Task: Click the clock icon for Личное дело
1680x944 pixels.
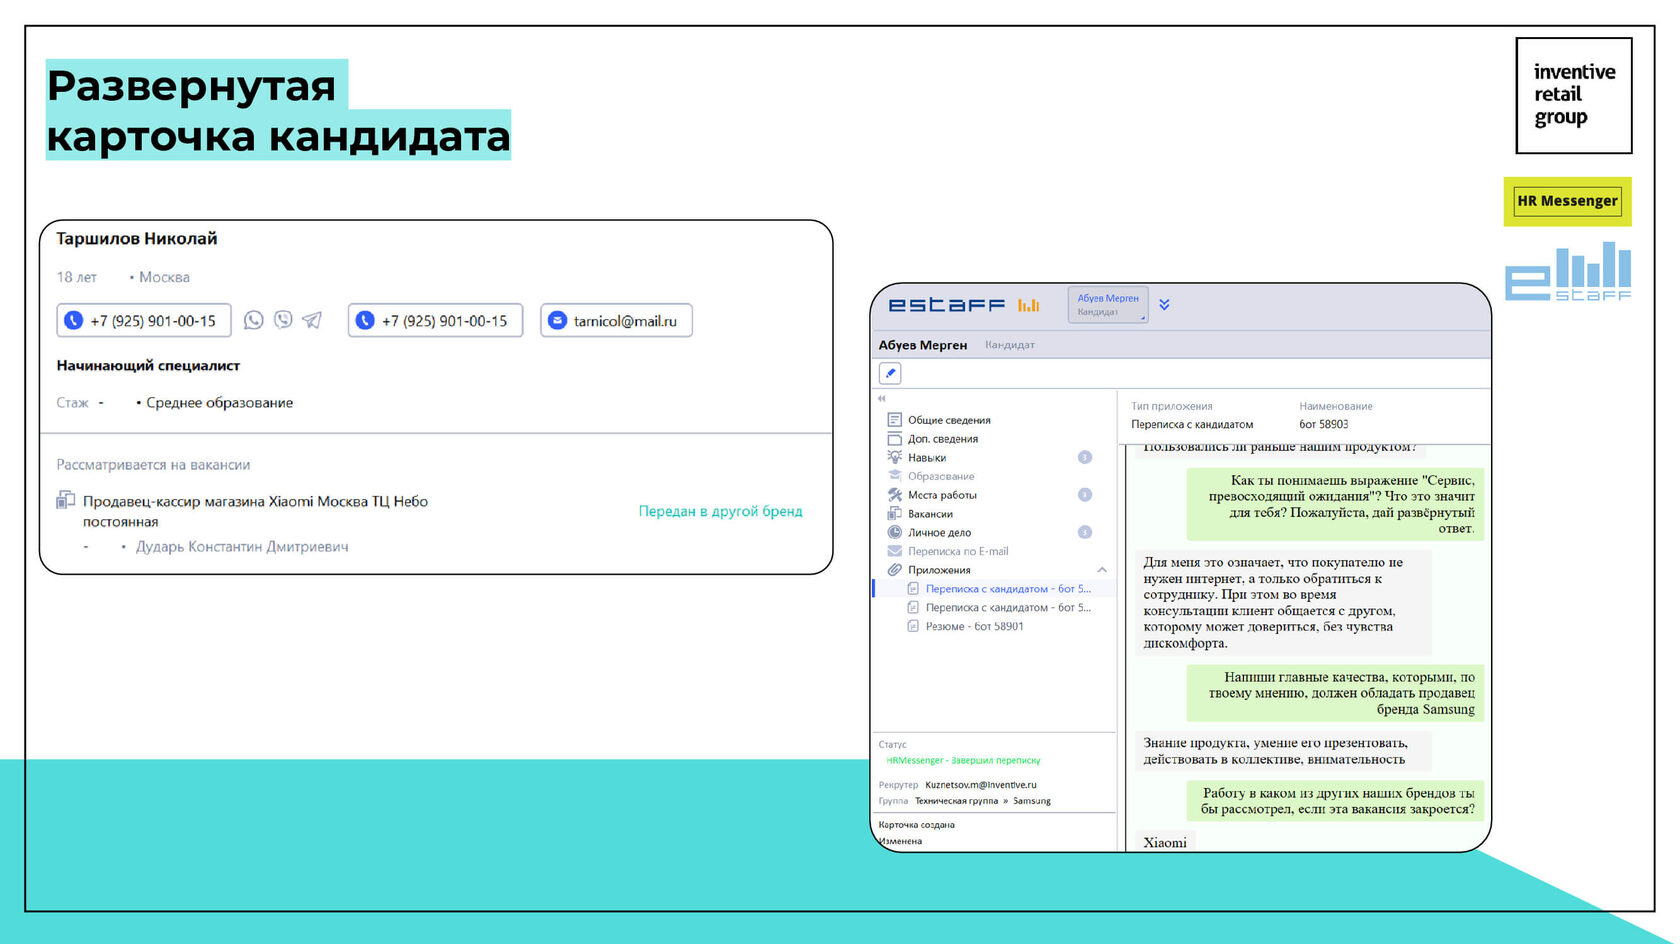Action: point(894,532)
